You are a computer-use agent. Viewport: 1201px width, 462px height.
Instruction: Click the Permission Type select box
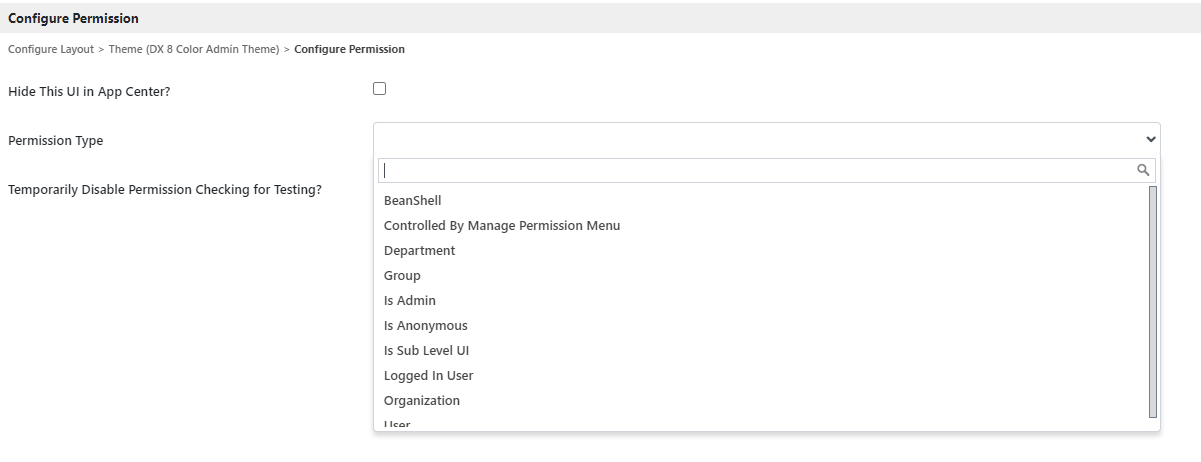coord(760,139)
